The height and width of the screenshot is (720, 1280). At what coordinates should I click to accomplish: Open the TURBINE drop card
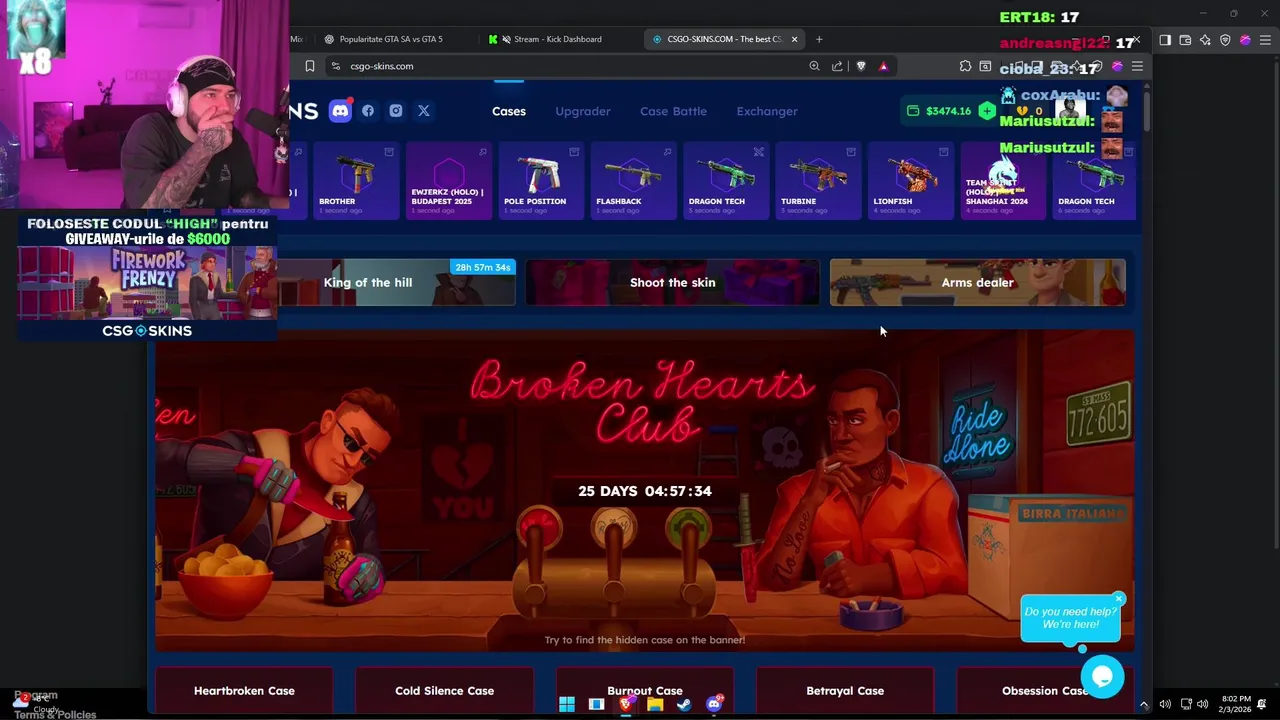click(x=818, y=181)
